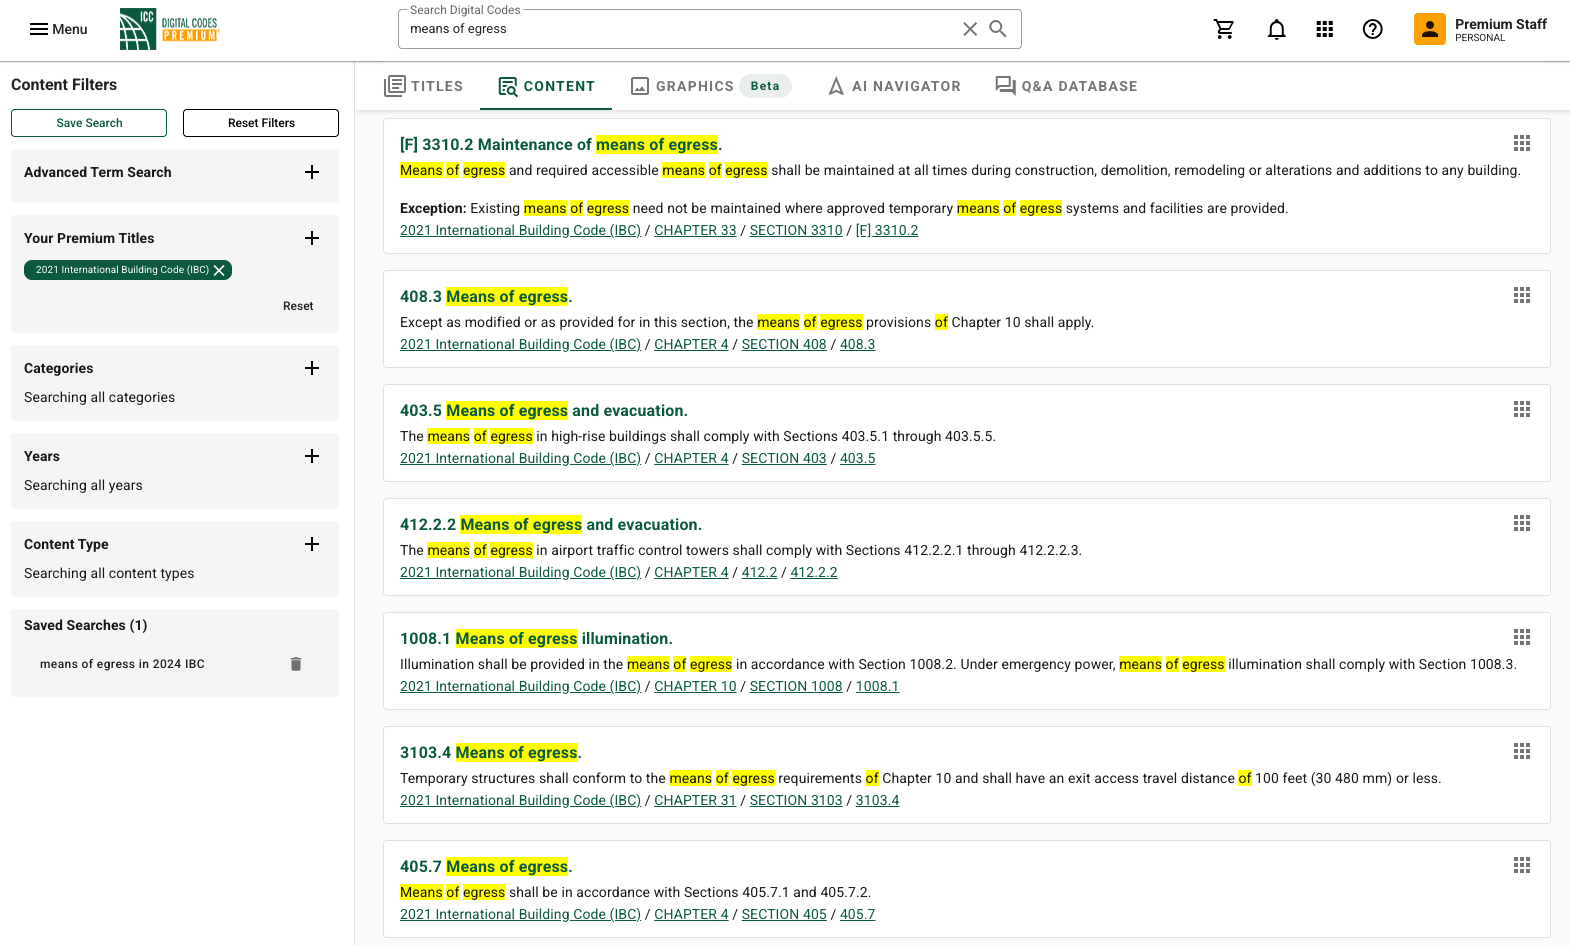
Task: Follow SECTION 403 breadcrumb link
Action: 784,458
